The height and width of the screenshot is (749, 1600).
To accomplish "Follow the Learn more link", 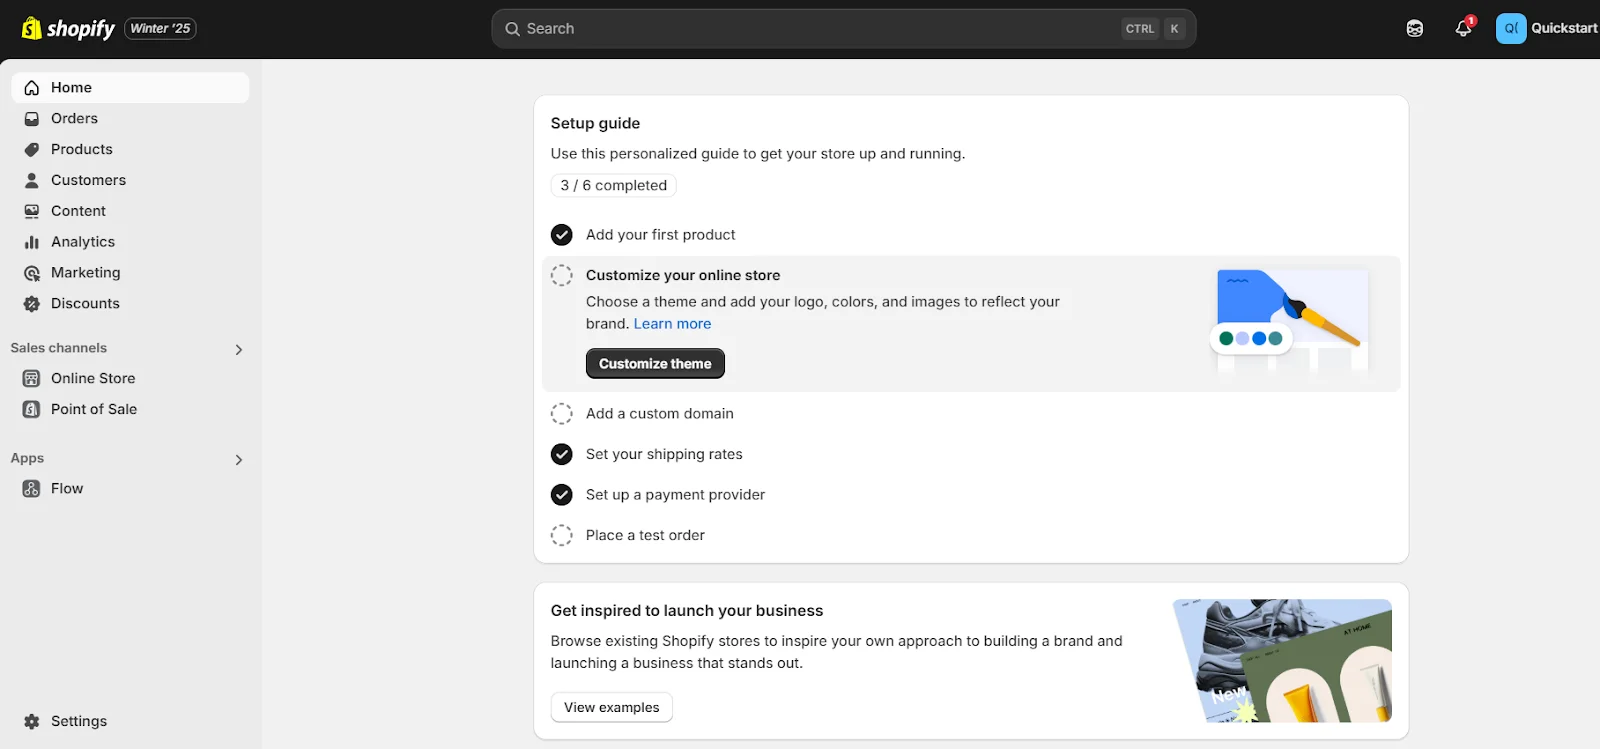I will pyautogui.click(x=672, y=324).
